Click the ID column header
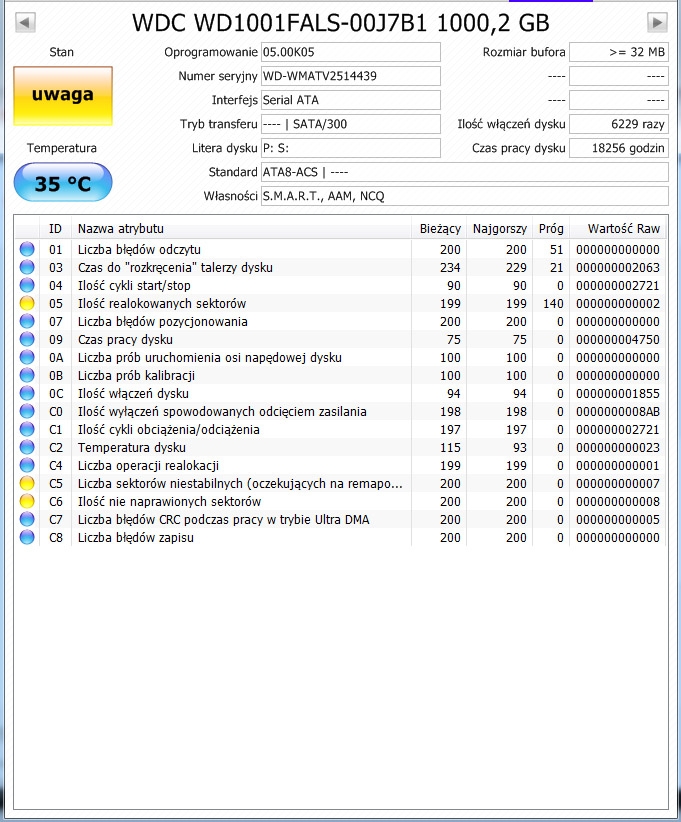 click(55, 229)
